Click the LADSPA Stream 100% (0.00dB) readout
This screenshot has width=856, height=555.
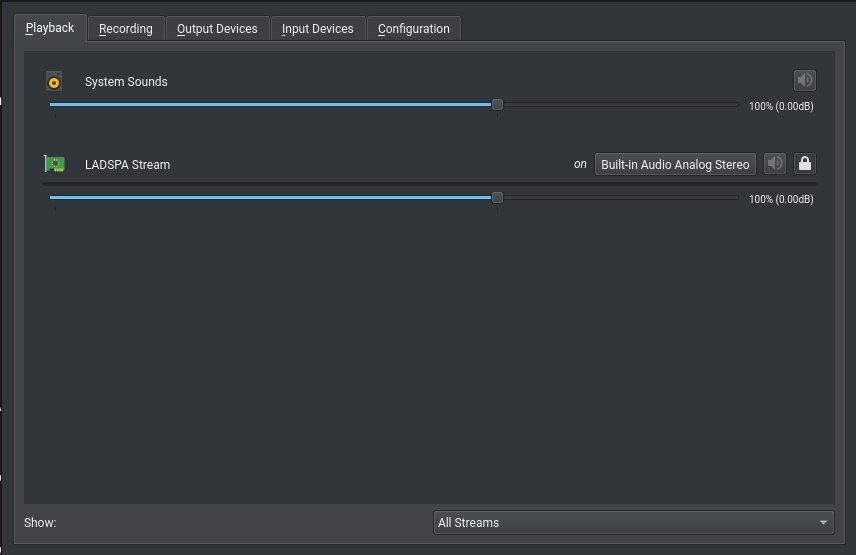(x=781, y=199)
